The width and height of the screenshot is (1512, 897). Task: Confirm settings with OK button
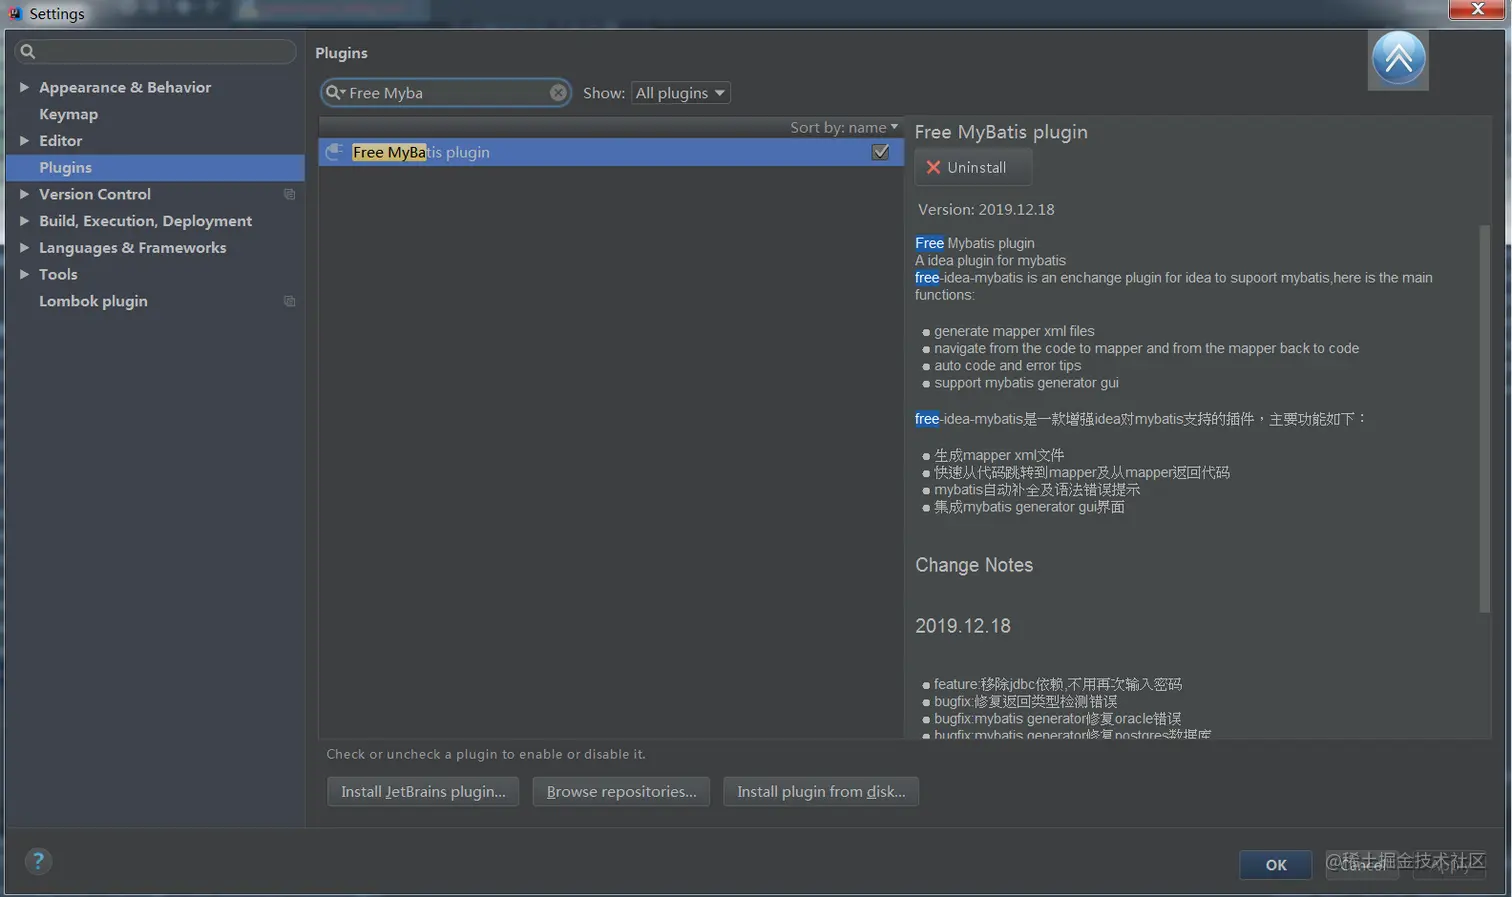pyautogui.click(x=1275, y=865)
